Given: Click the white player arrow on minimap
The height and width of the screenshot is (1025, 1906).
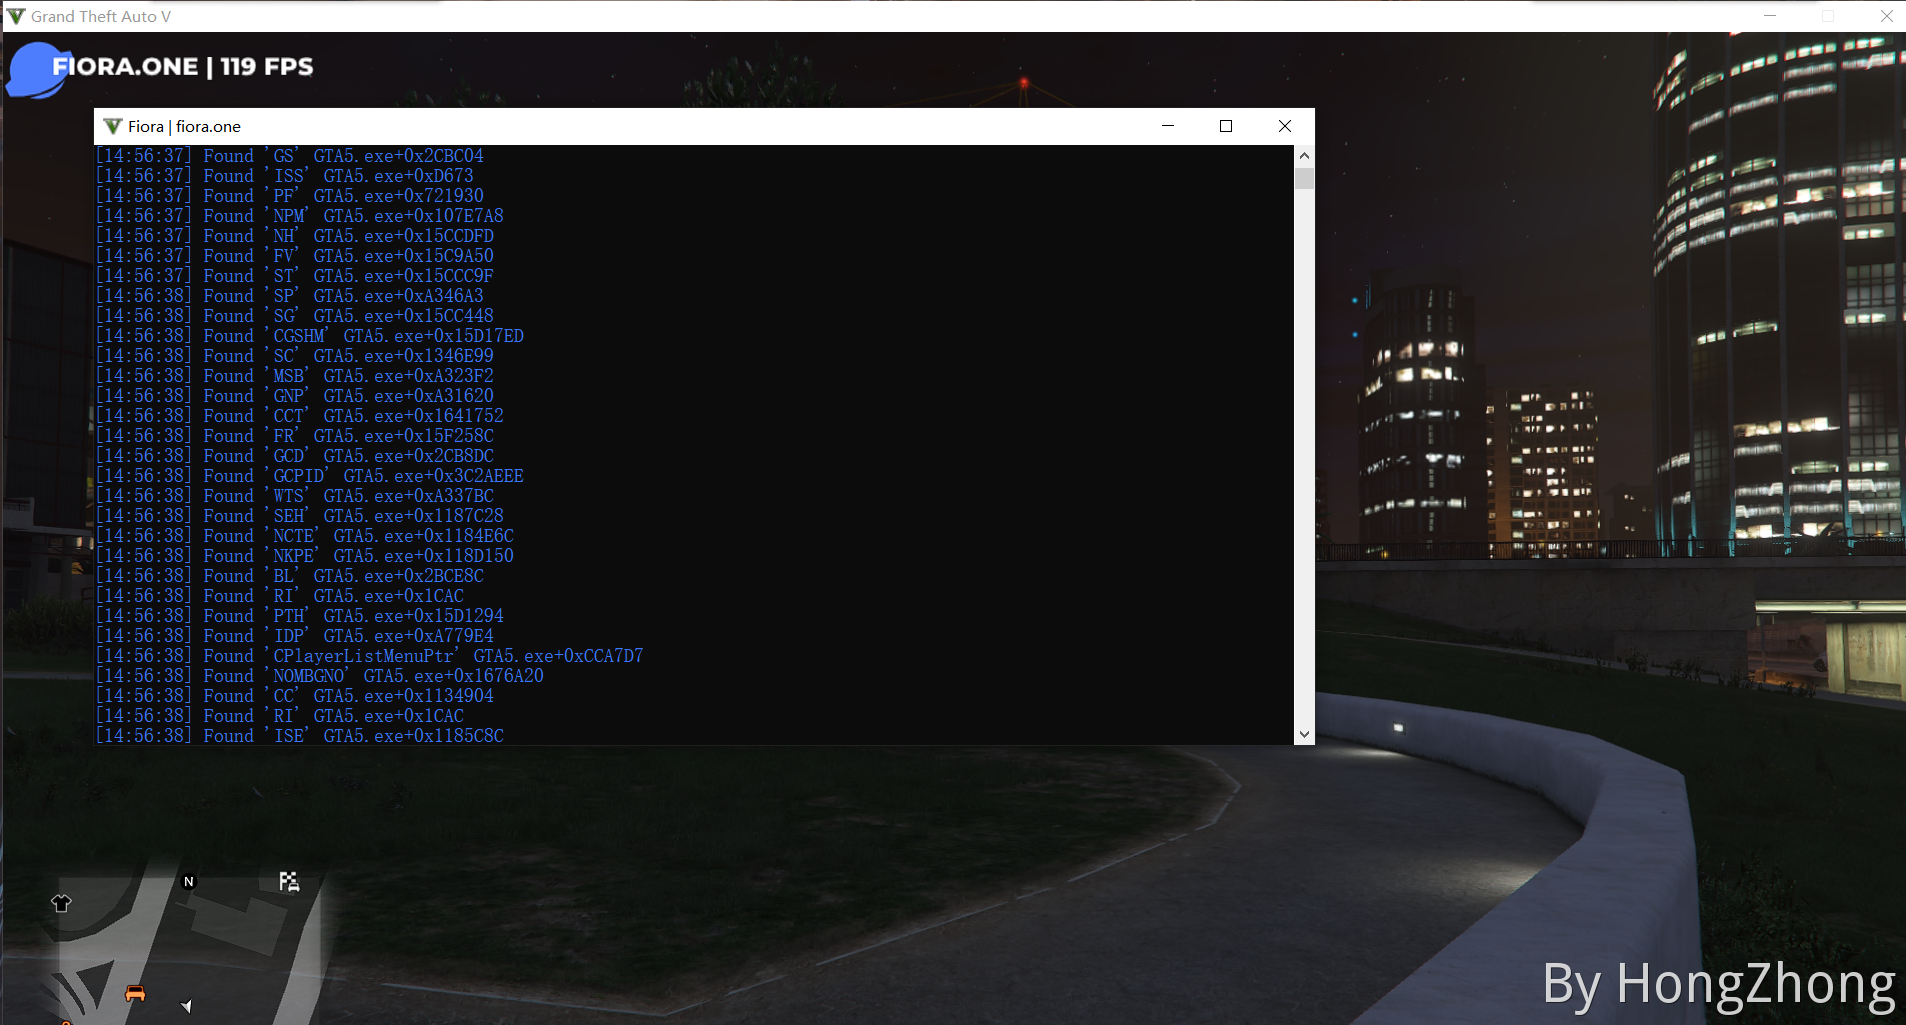Looking at the screenshot, I should click(187, 1006).
